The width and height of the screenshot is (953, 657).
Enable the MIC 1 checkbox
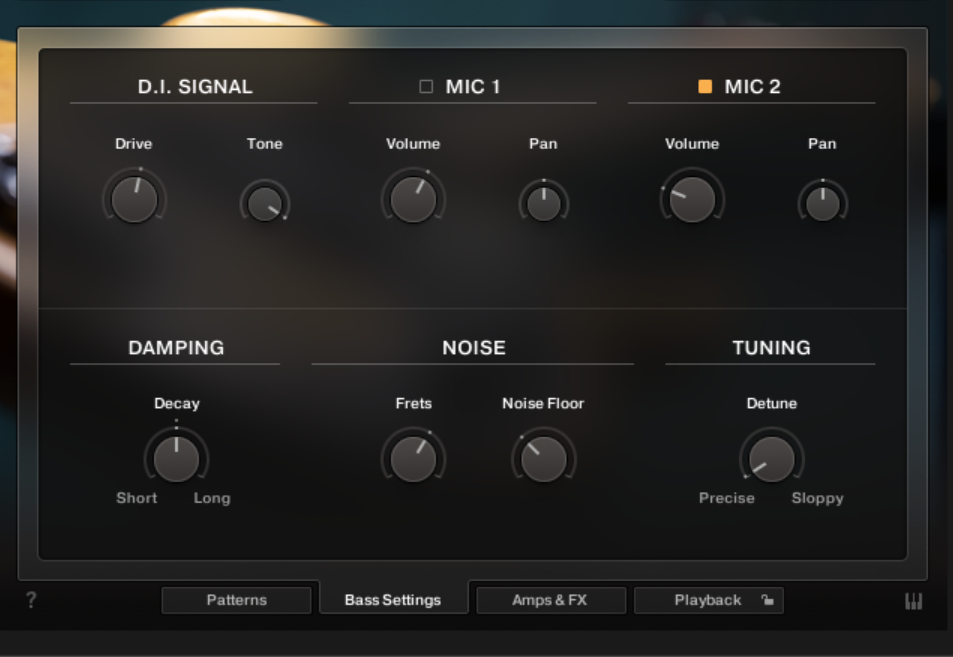tap(426, 86)
